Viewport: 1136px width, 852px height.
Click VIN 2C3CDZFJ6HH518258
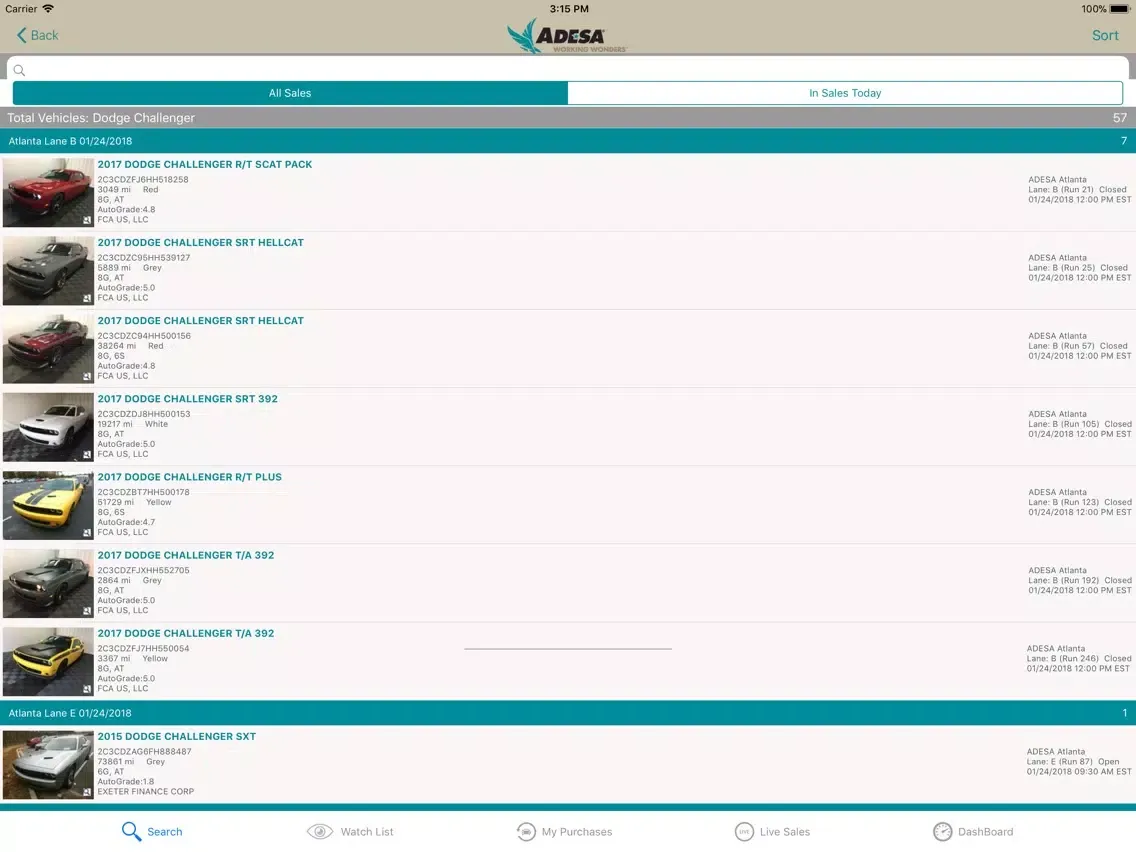click(143, 180)
